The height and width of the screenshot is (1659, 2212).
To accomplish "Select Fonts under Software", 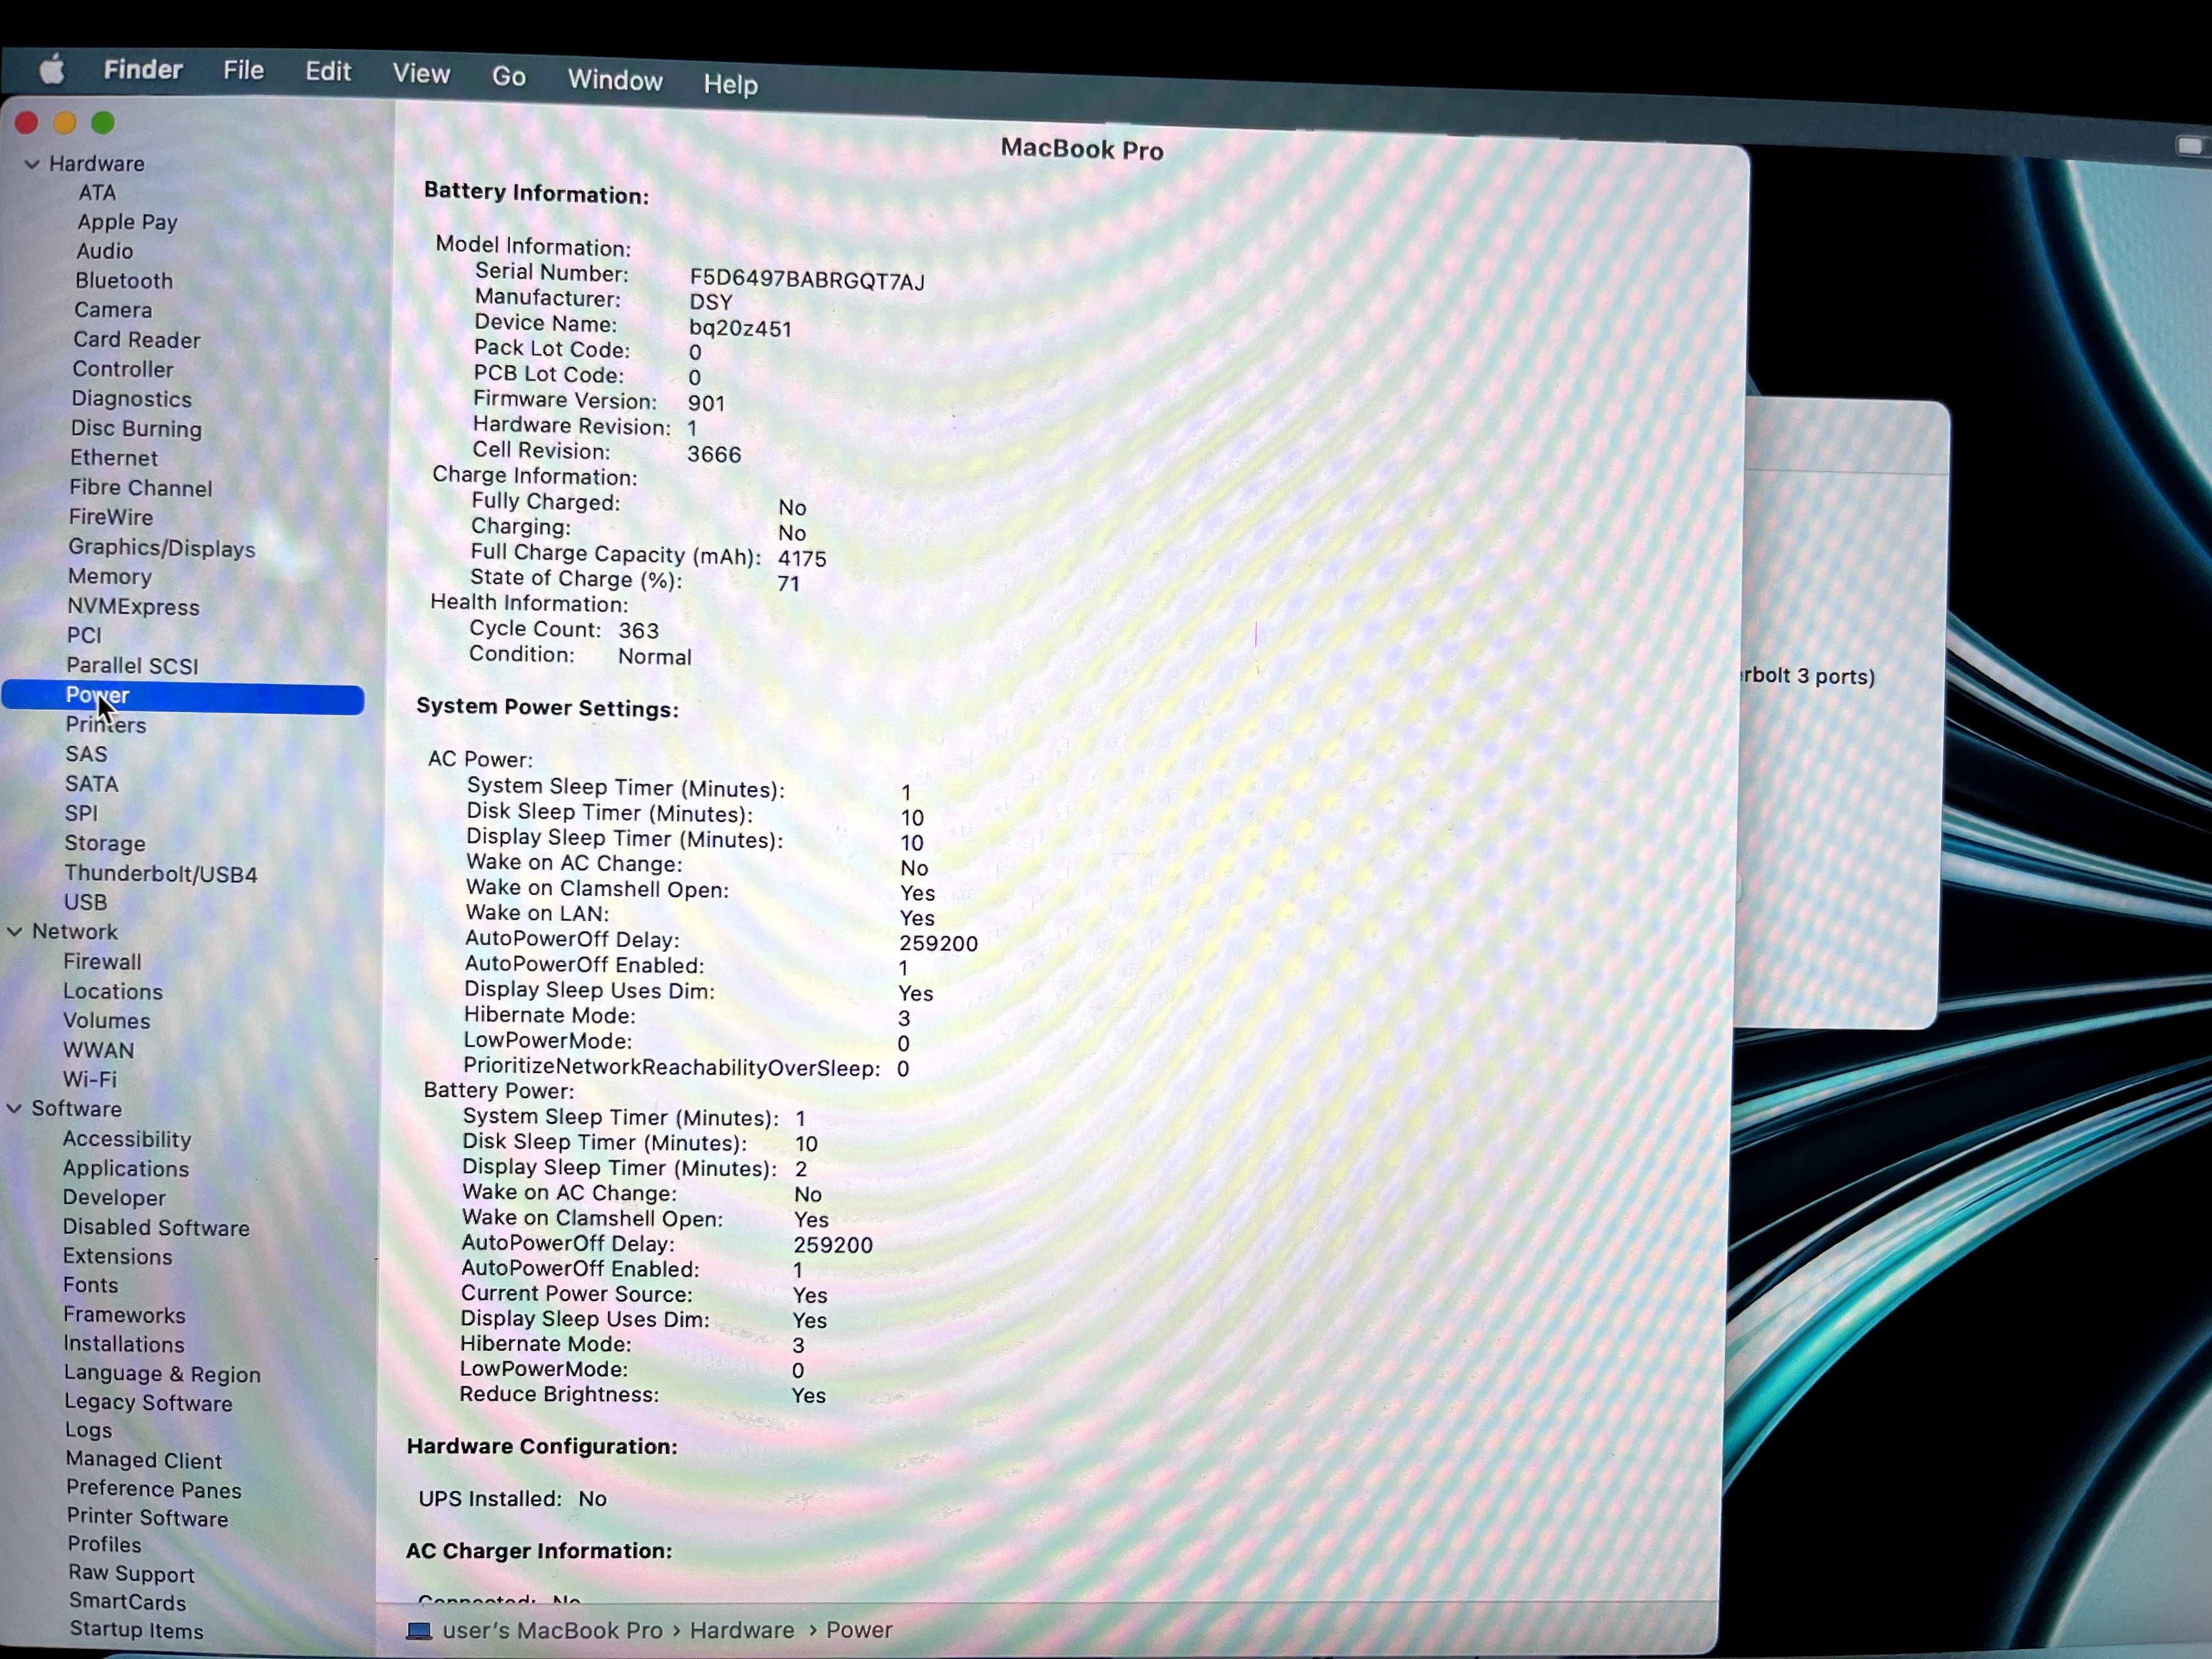I will (x=91, y=1286).
